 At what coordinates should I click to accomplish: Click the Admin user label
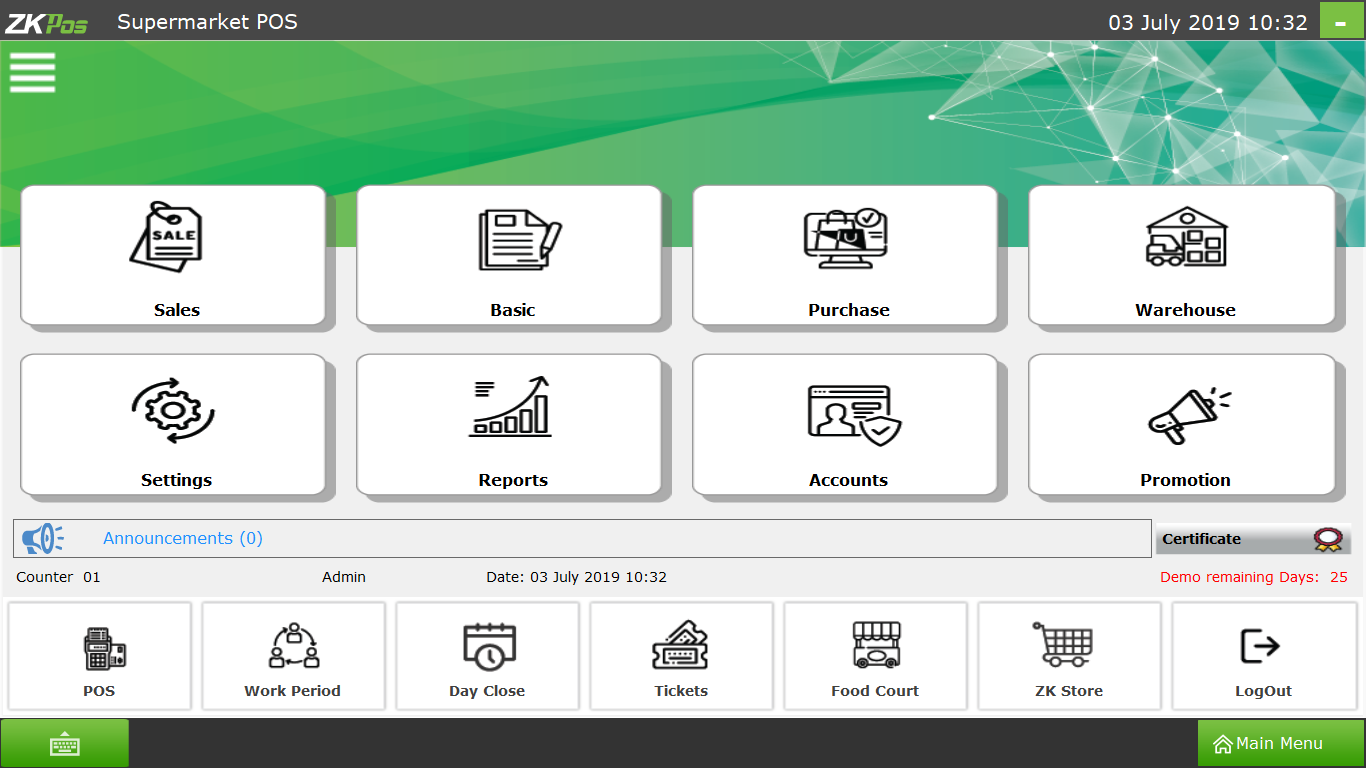(x=344, y=577)
